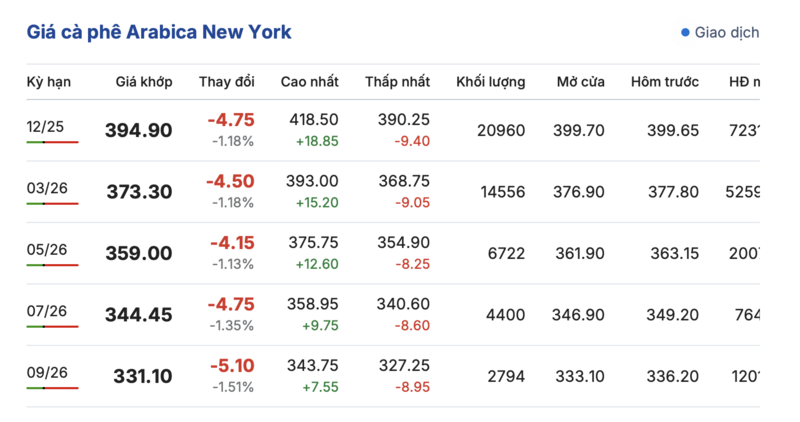Click the Khối lượng column header
This screenshot has height=422, width=800.
pos(490,82)
